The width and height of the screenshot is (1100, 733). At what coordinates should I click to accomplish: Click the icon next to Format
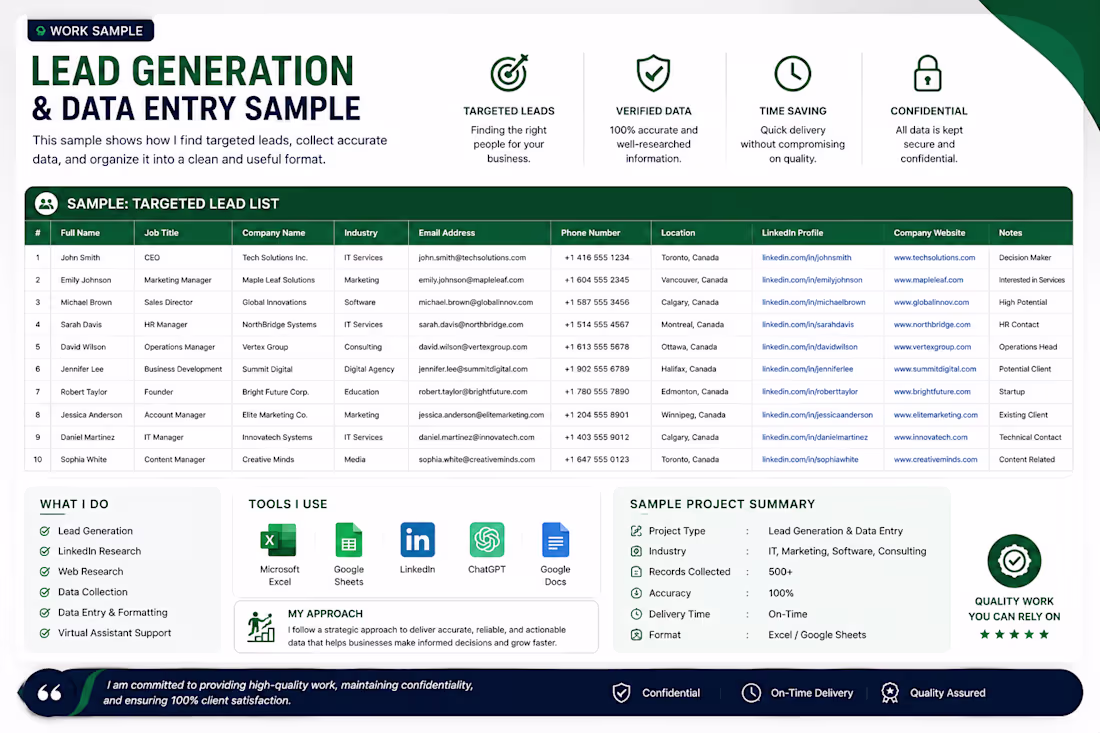coord(636,635)
